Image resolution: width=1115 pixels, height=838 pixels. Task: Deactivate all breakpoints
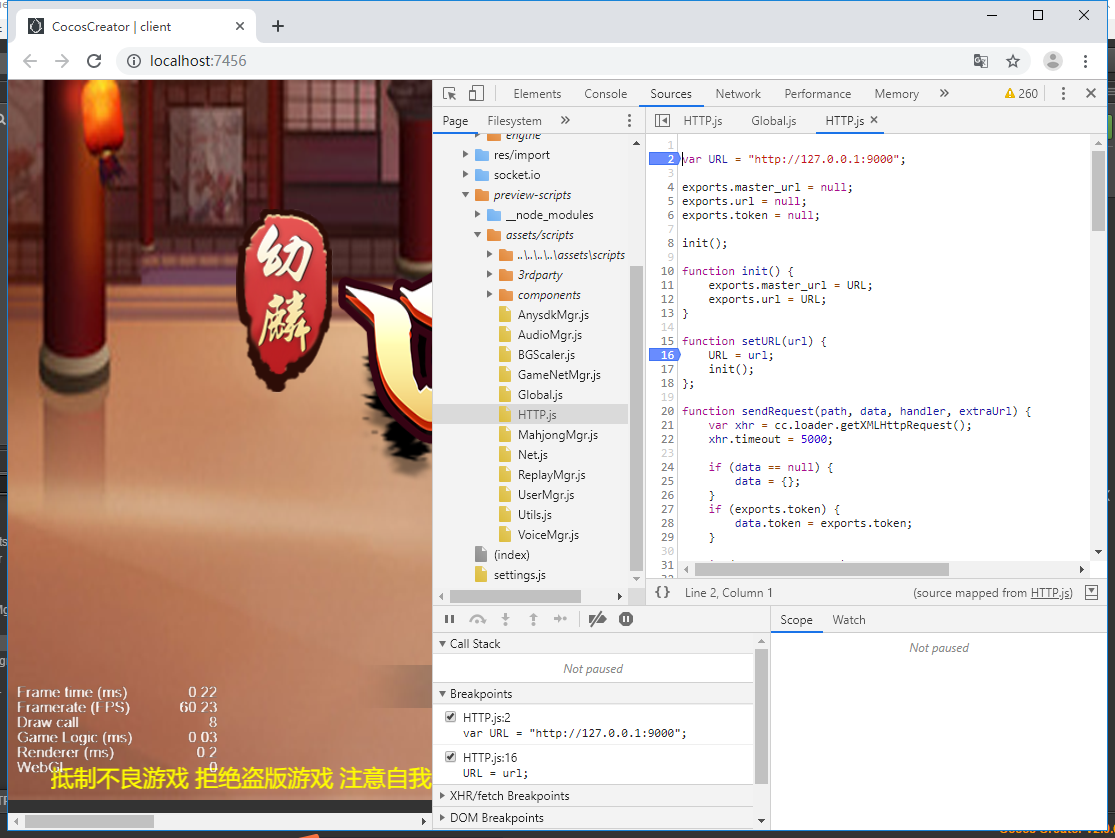click(x=597, y=619)
